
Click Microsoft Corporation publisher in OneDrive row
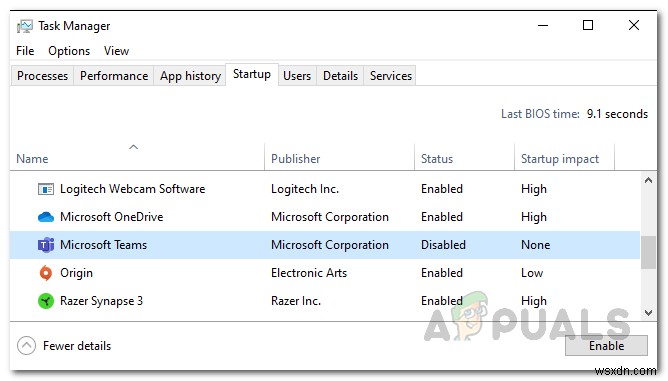click(330, 217)
